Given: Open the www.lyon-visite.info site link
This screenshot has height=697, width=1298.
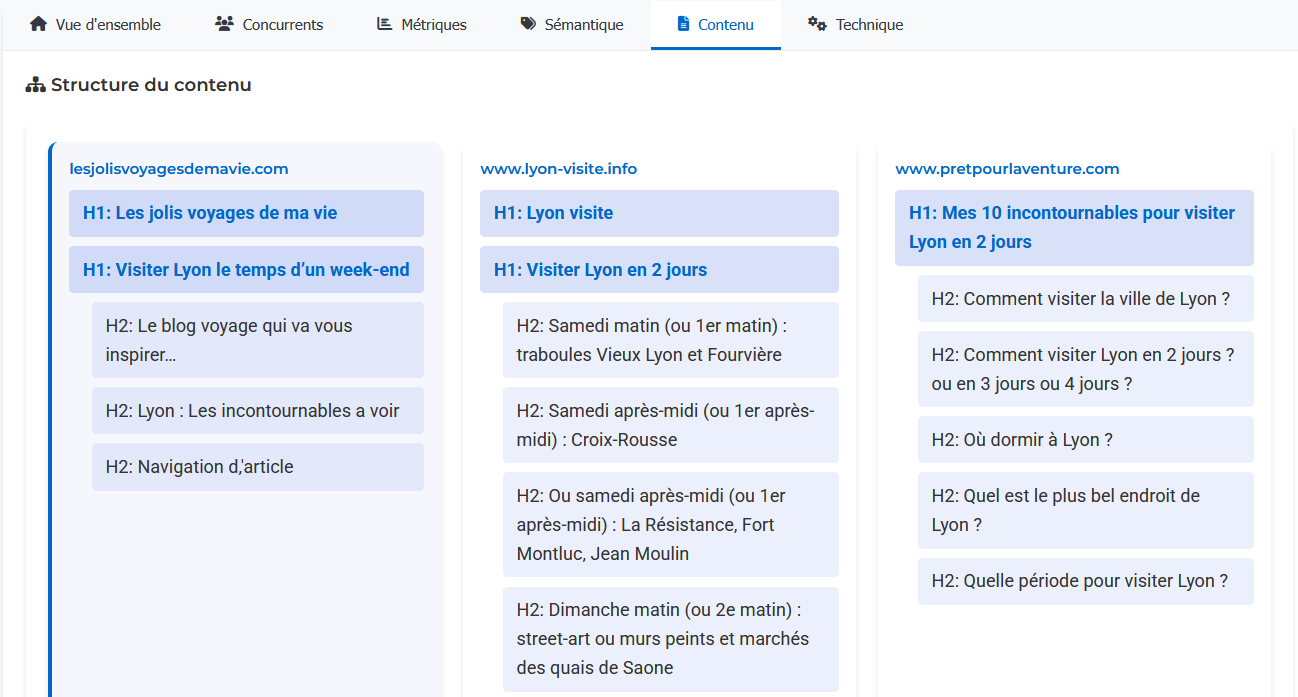Looking at the screenshot, I should [x=558, y=168].
